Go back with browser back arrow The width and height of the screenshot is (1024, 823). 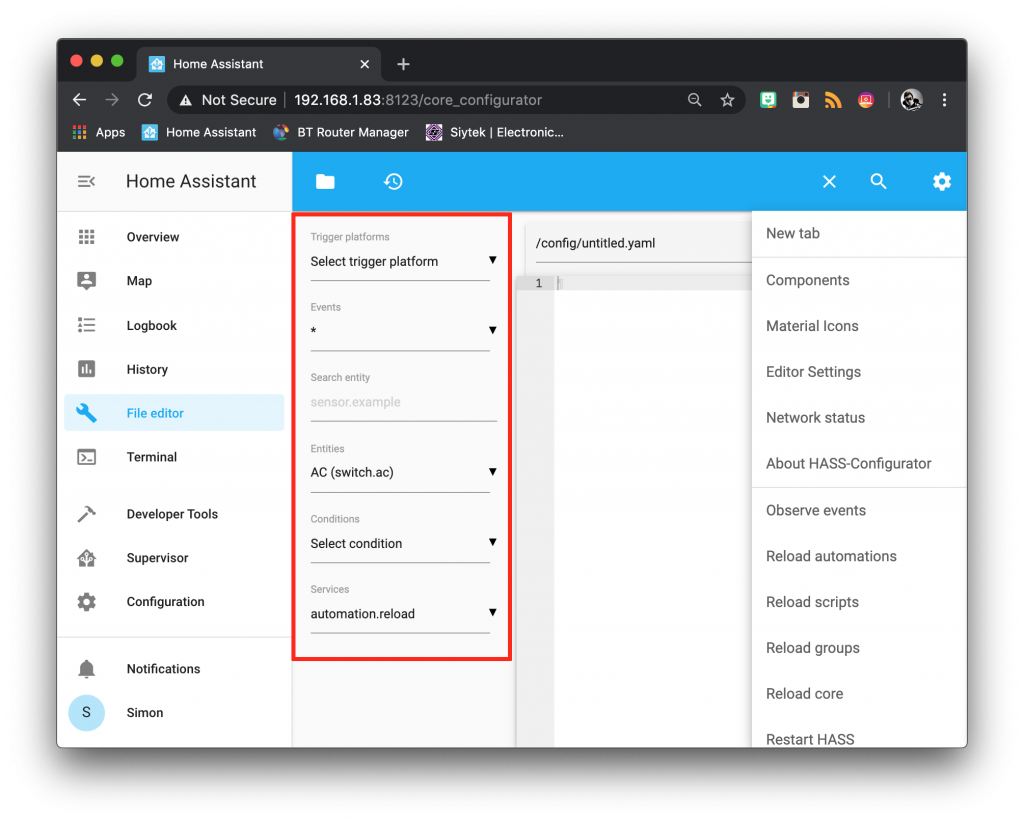pos(80,100)
